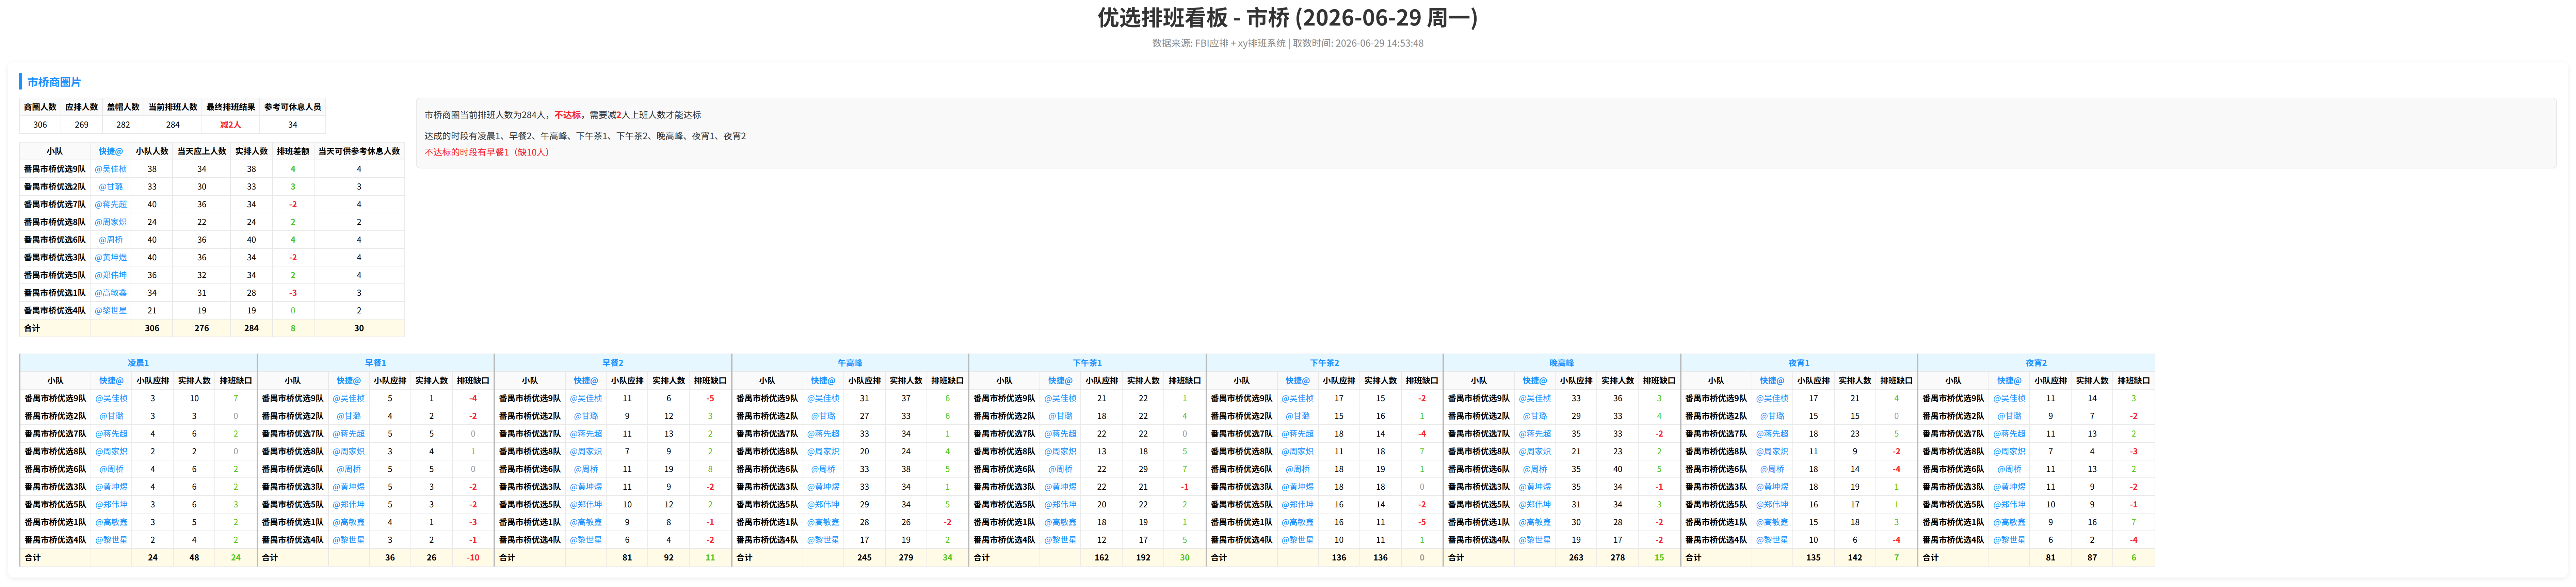This screenshot has width=2576, height=587.
Task: Click 番禺市桥优选6队 in the 晚高峰 table
Action: coord(1479,469)
